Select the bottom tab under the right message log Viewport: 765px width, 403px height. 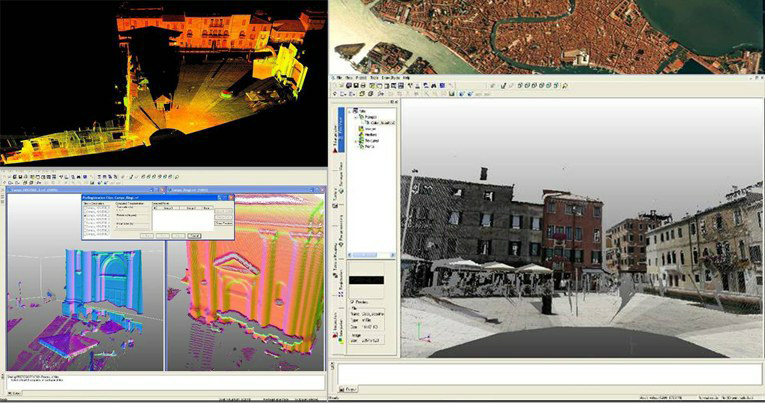[348, 389]
